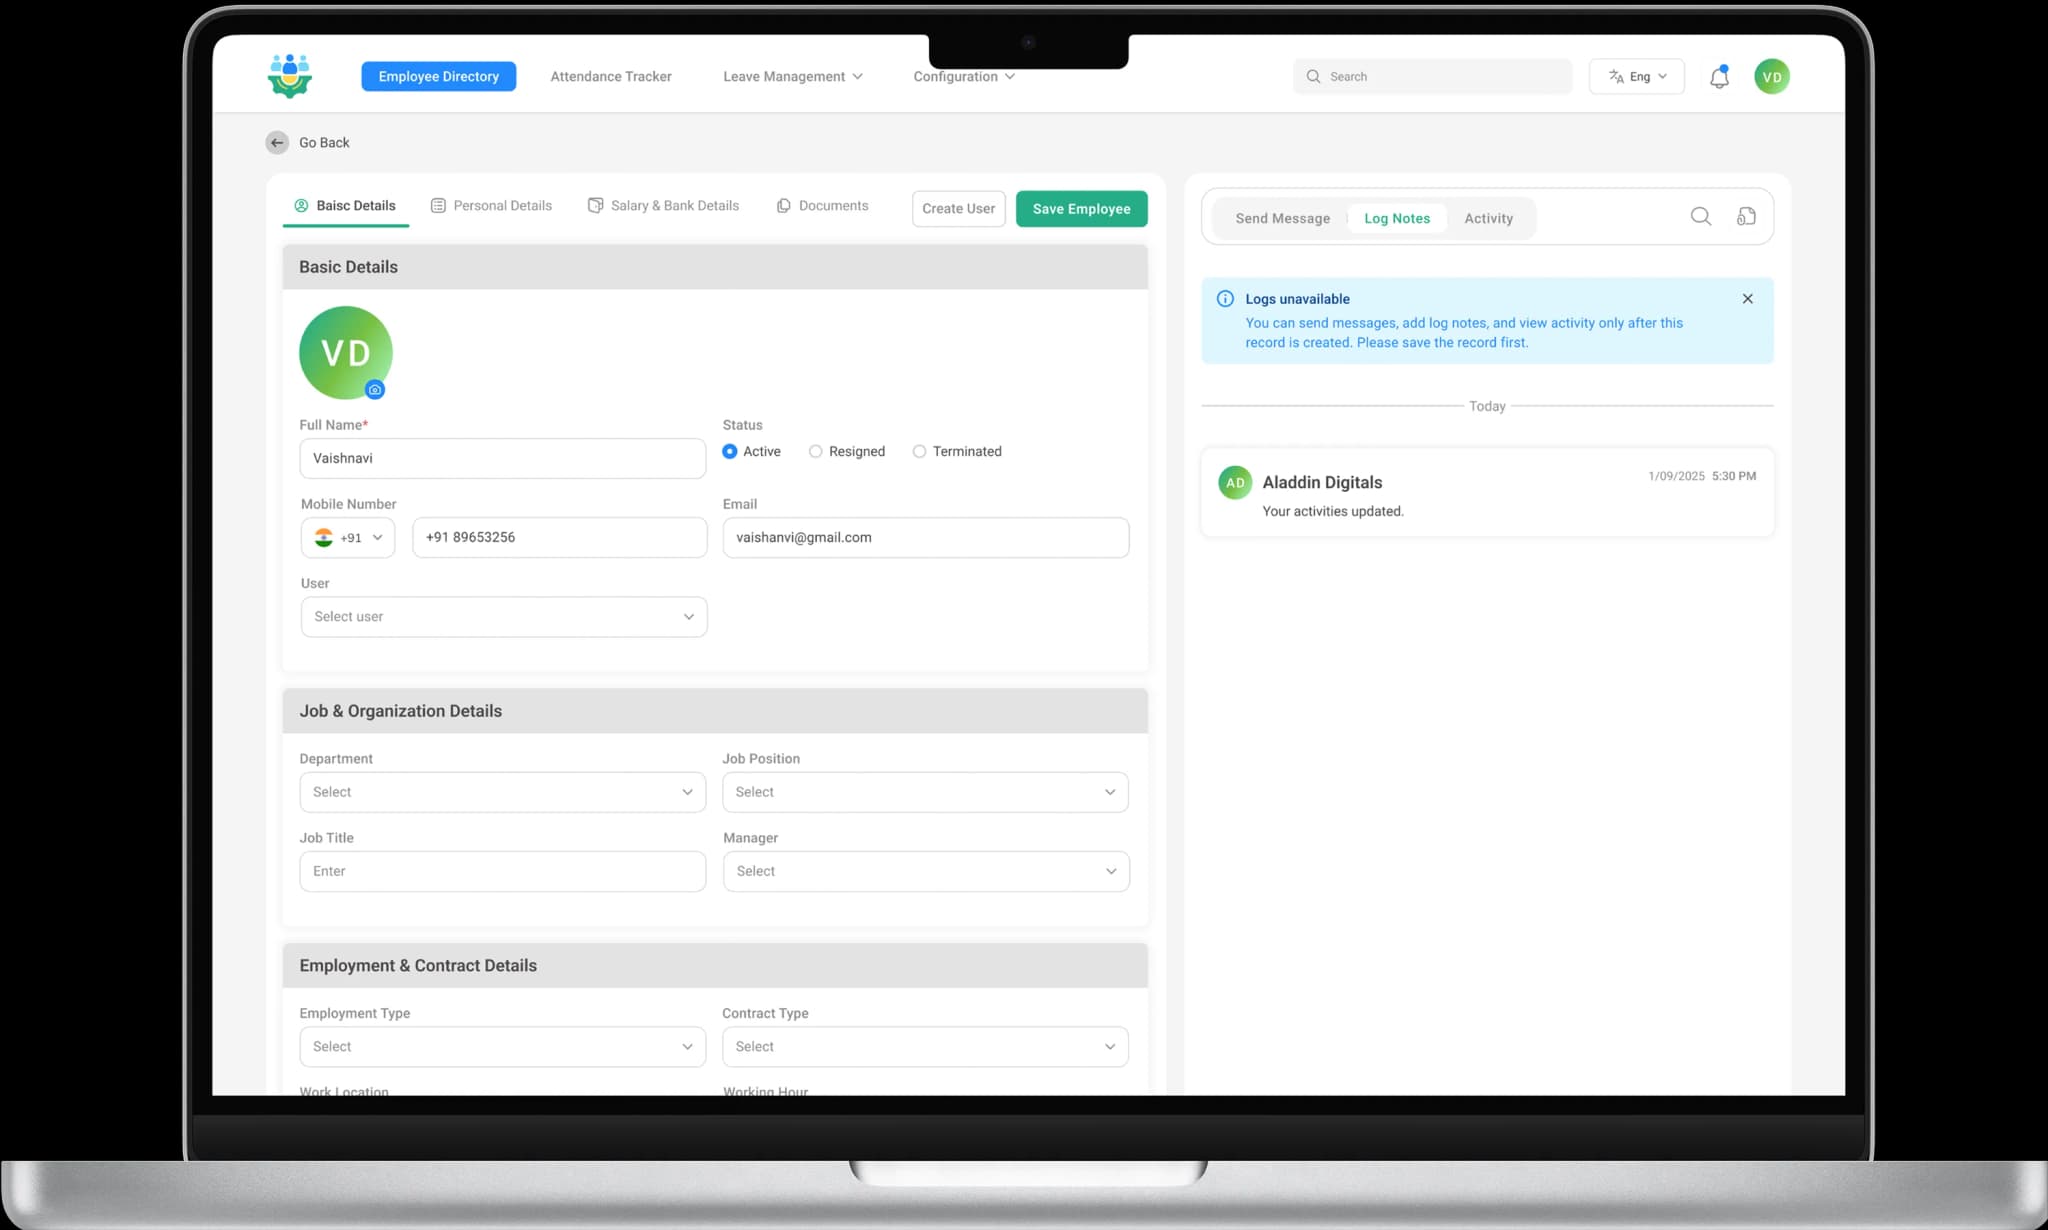Open the VD user avatar menu
Image resolution: width=2048 pixels, height=1230 pixels.
[x=1771, y=77]
